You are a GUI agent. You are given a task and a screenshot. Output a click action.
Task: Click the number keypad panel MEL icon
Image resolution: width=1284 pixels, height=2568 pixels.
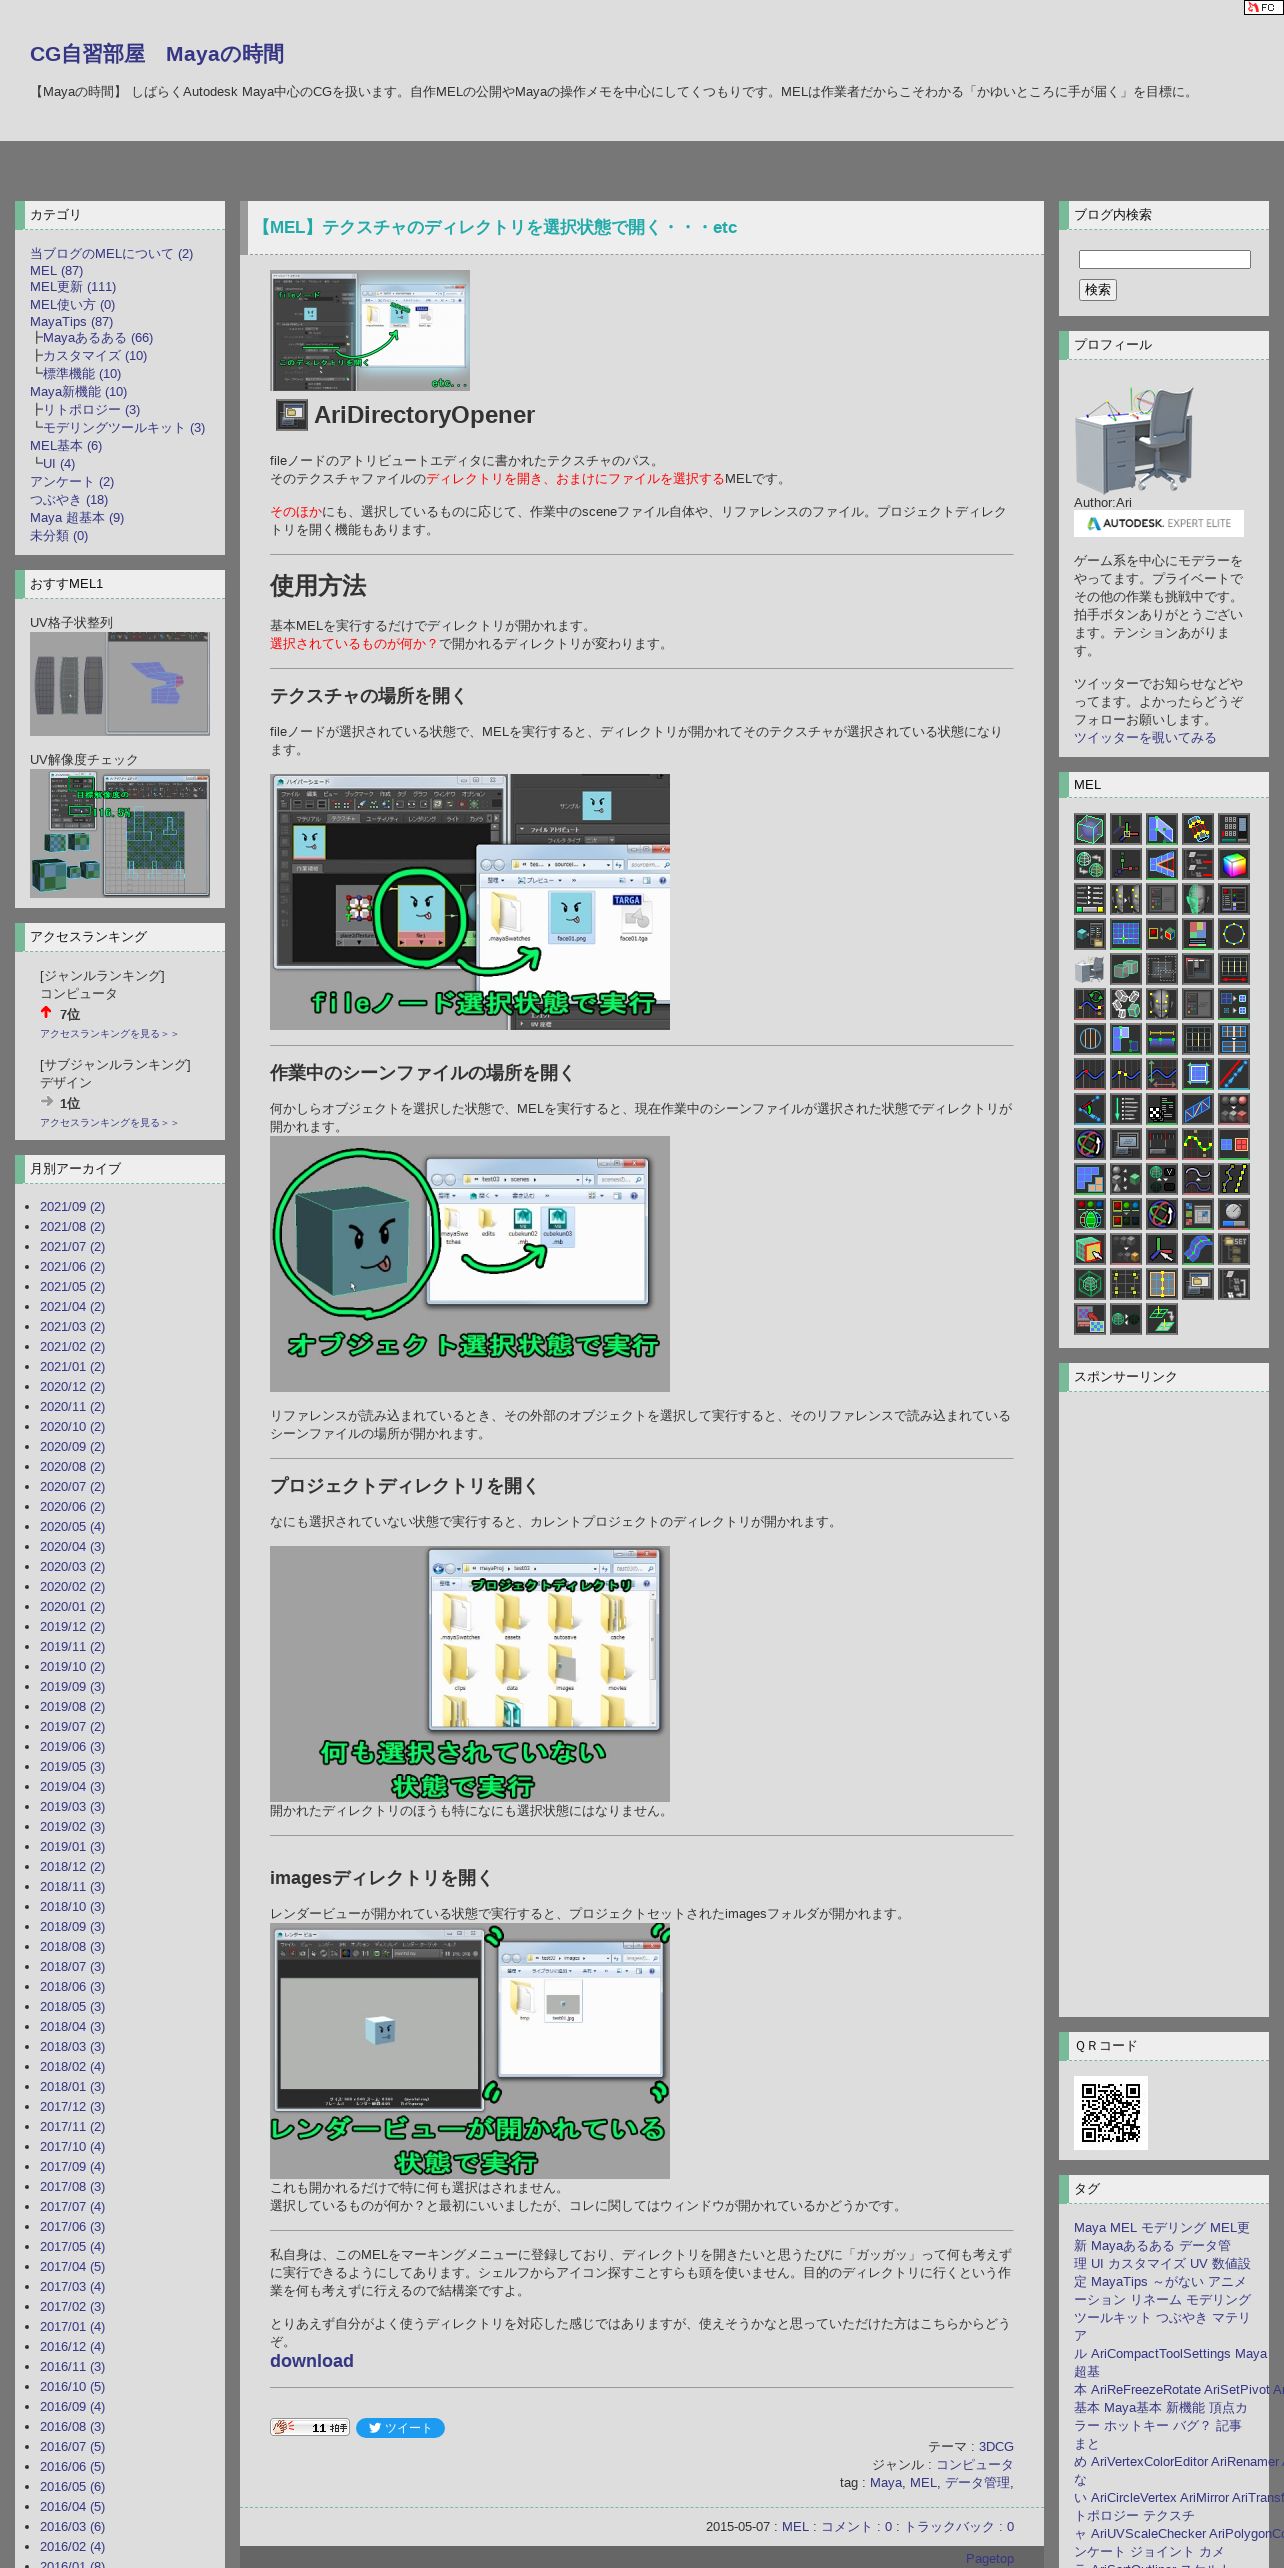click(x=1234, y=829)
